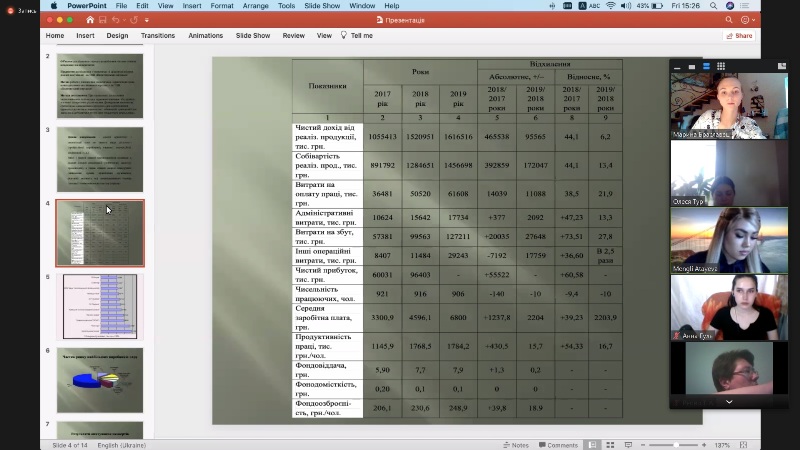Adjust the zoom slider handle

tap(677, 445)
